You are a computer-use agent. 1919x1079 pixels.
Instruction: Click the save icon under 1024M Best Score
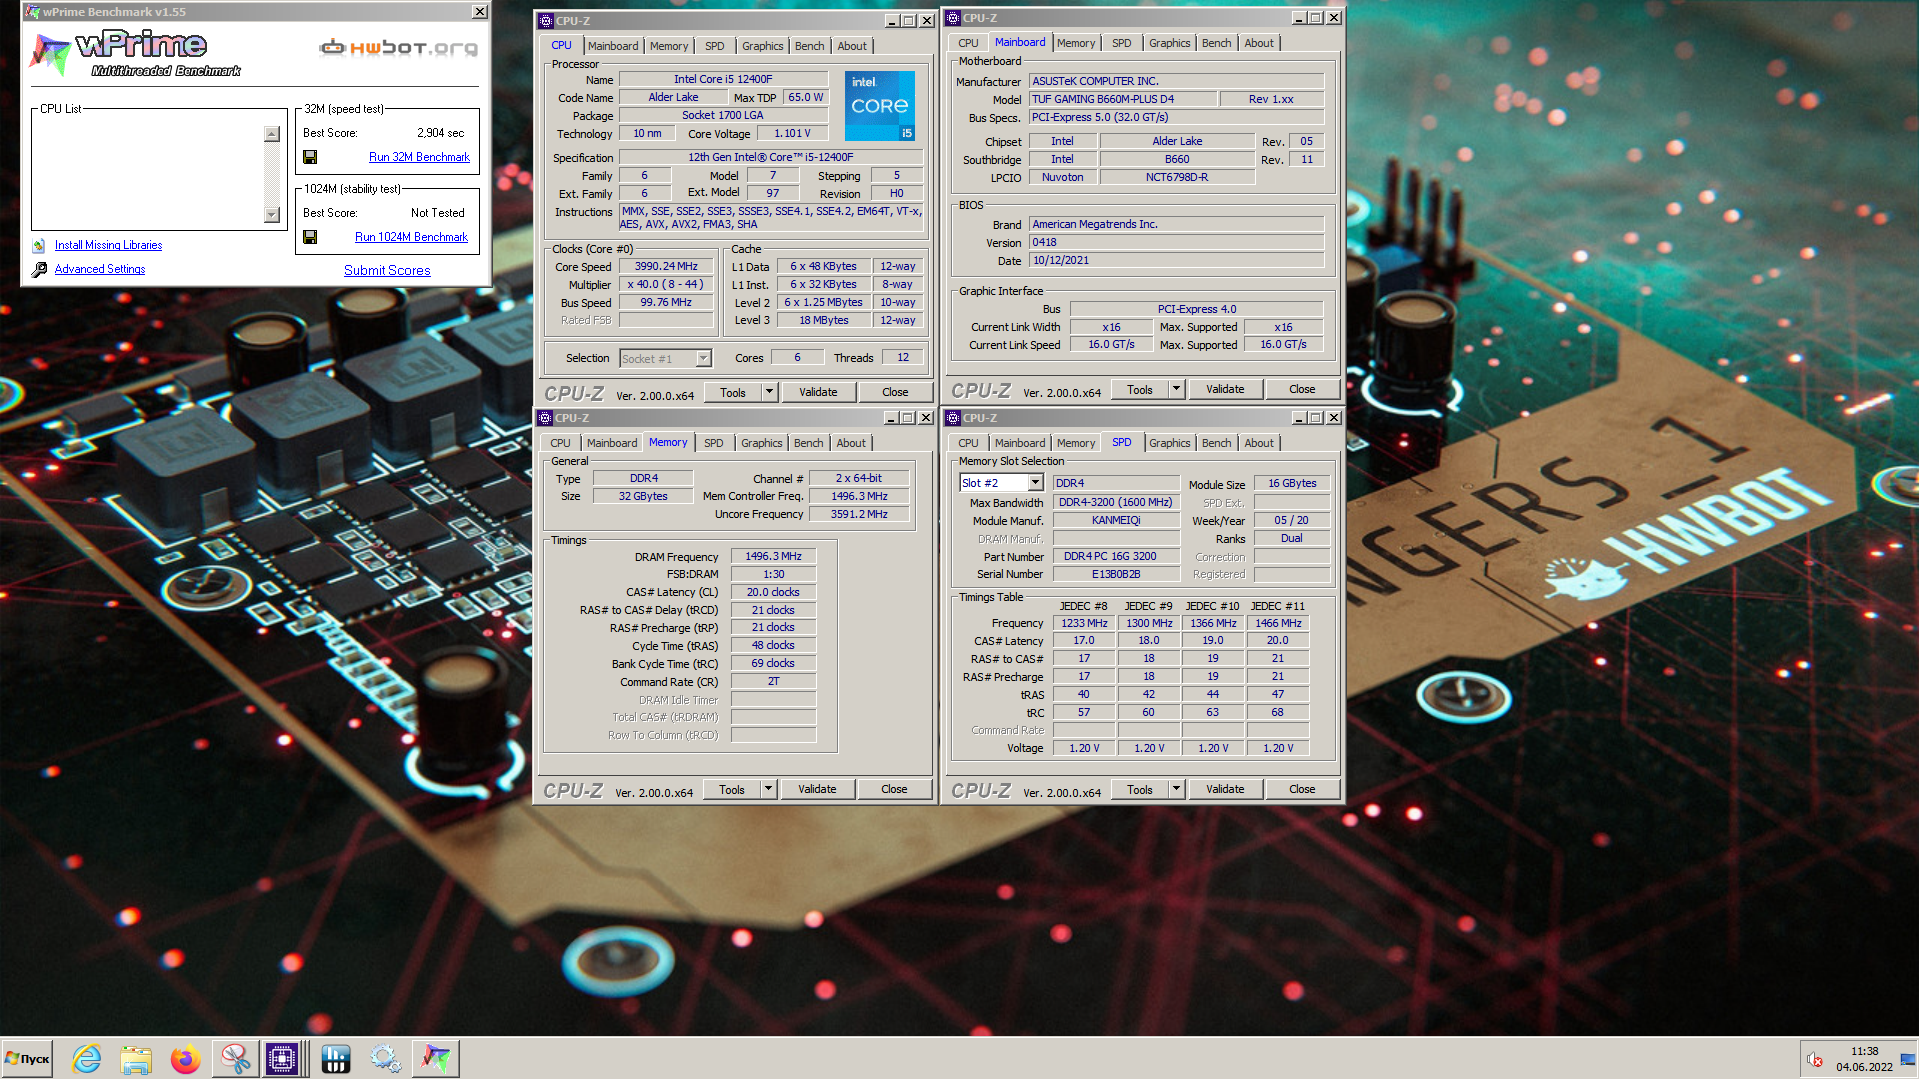pyautogui.click(x=310, y=237)
